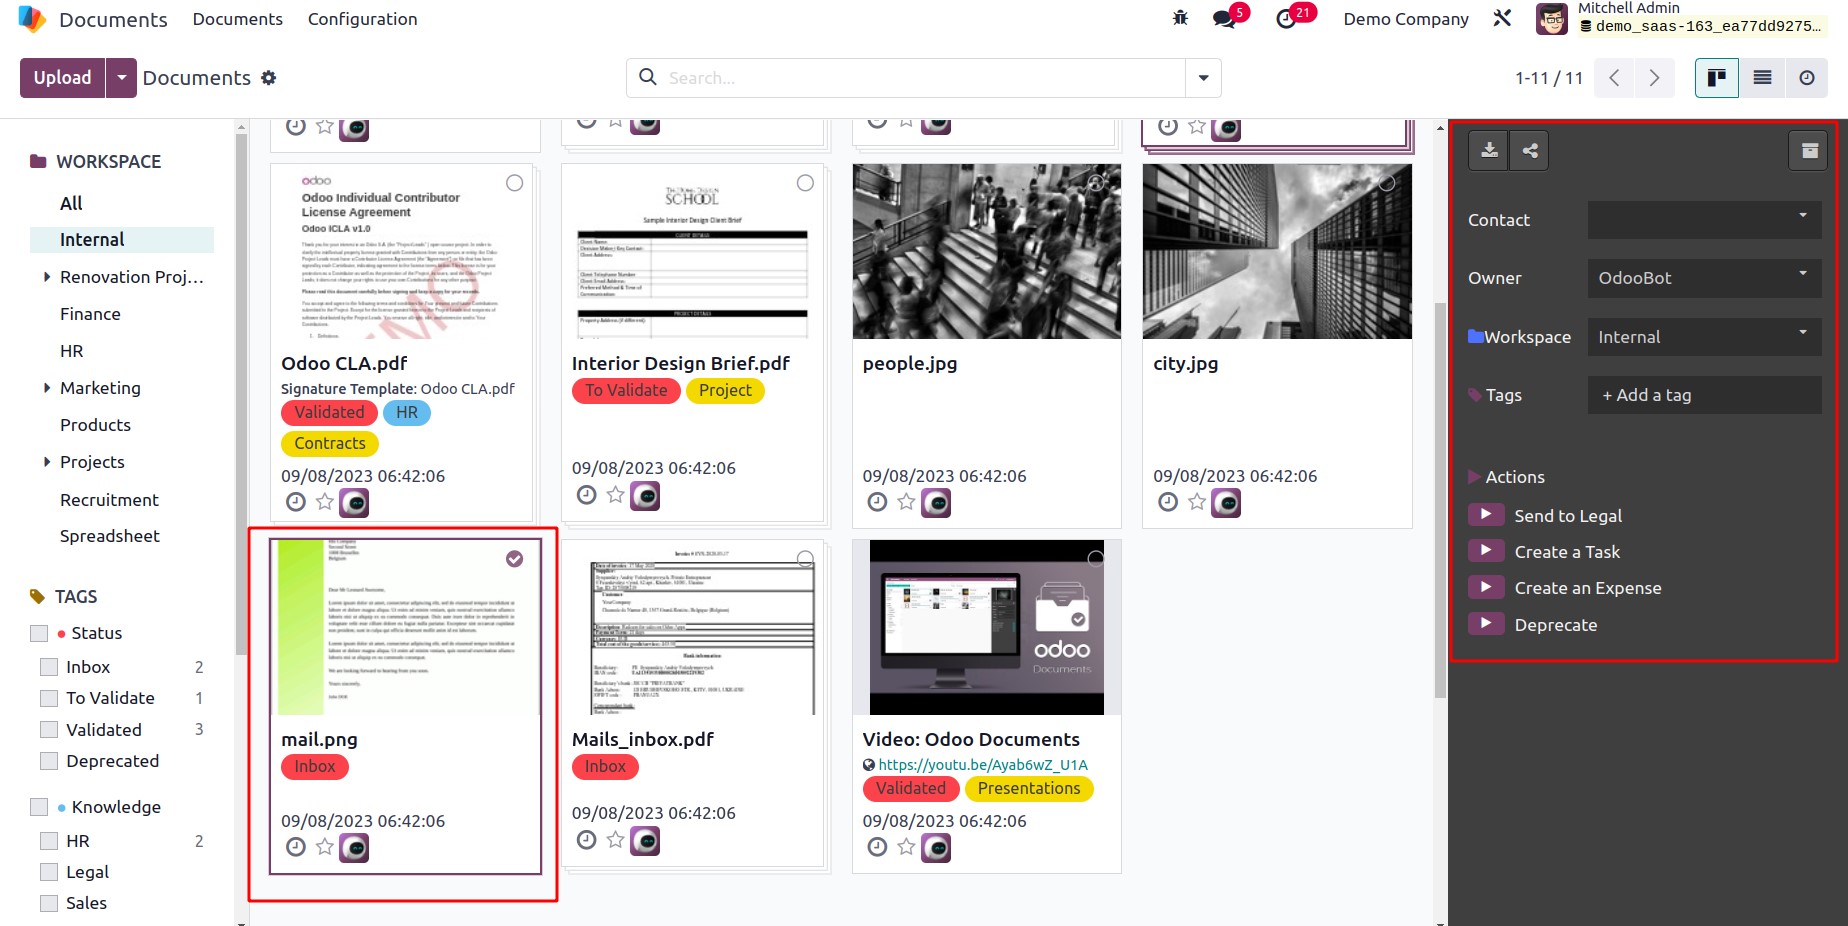Click the Download icon in details panel
Viewport: 1848px width, 926px height.
tap(1489, 151)
